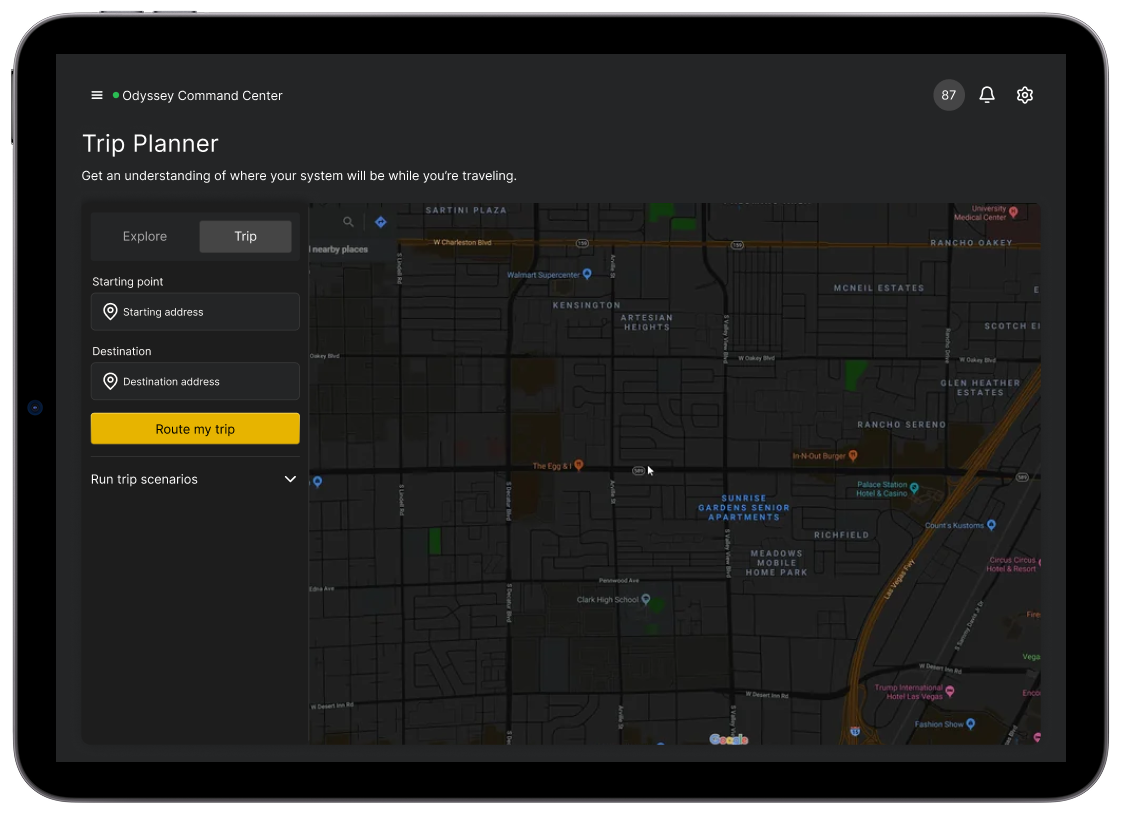
Task: Switch to the Explore tab
Action: [x=145, y=237]
